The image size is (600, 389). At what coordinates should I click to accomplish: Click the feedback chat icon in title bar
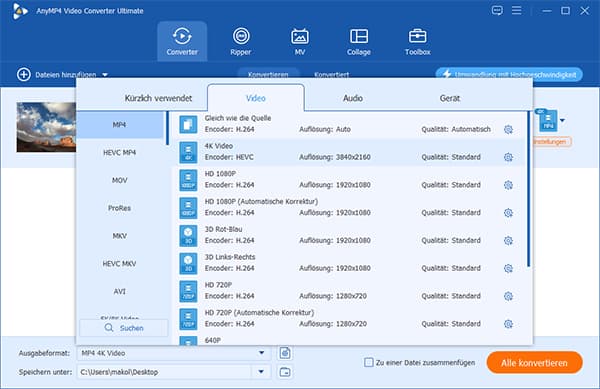tap(497, 10)
